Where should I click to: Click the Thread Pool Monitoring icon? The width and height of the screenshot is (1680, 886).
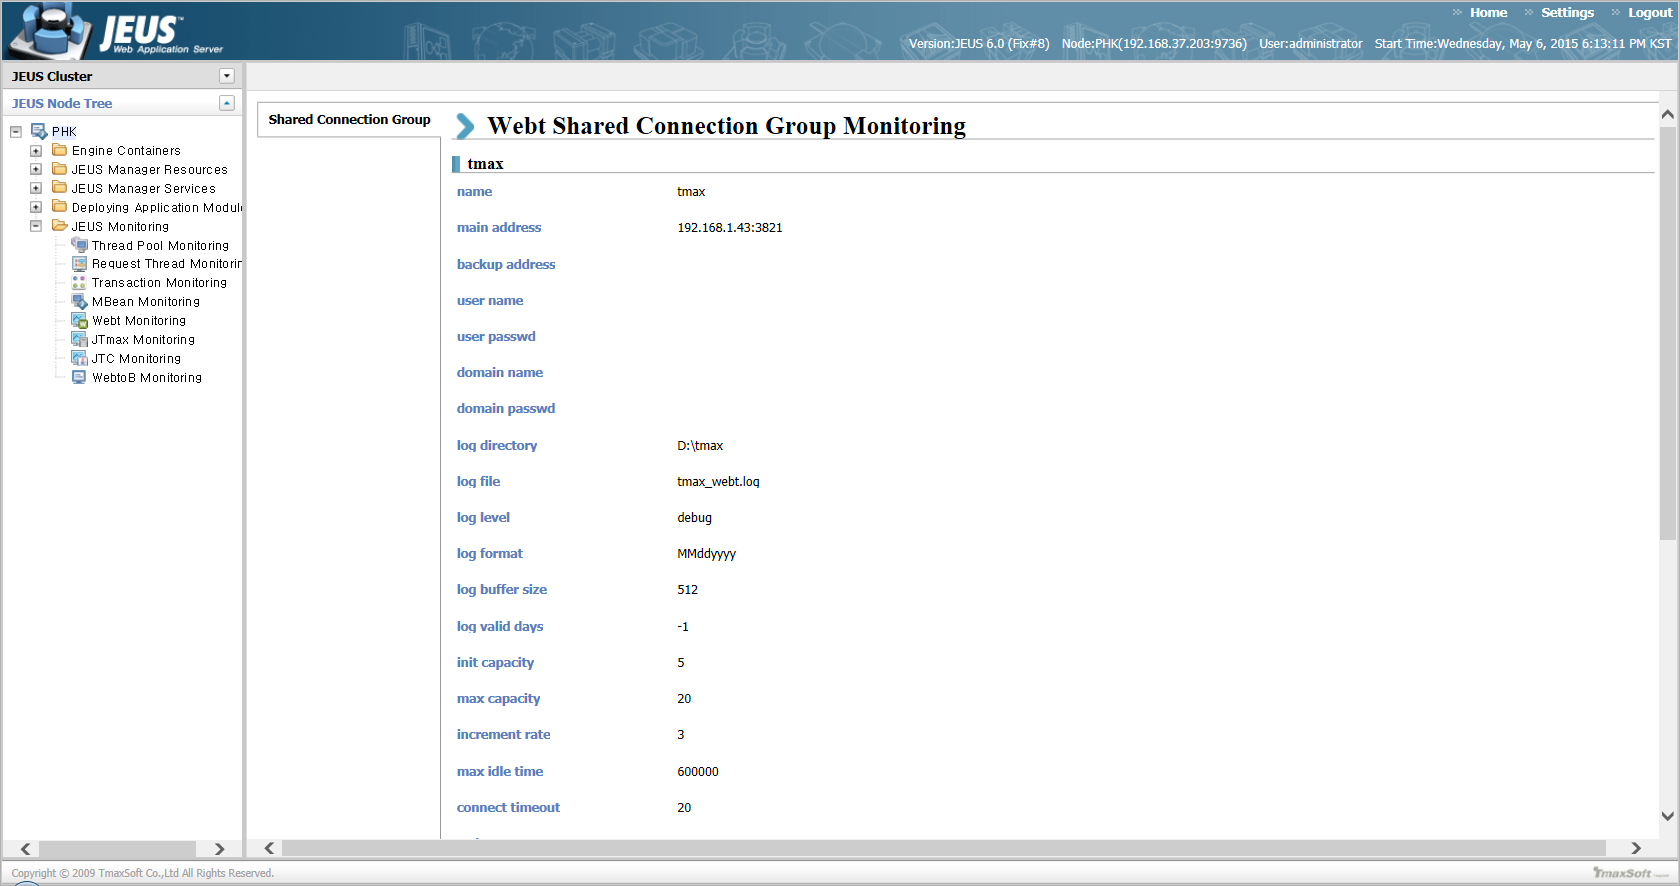click(x=79, y=245)
